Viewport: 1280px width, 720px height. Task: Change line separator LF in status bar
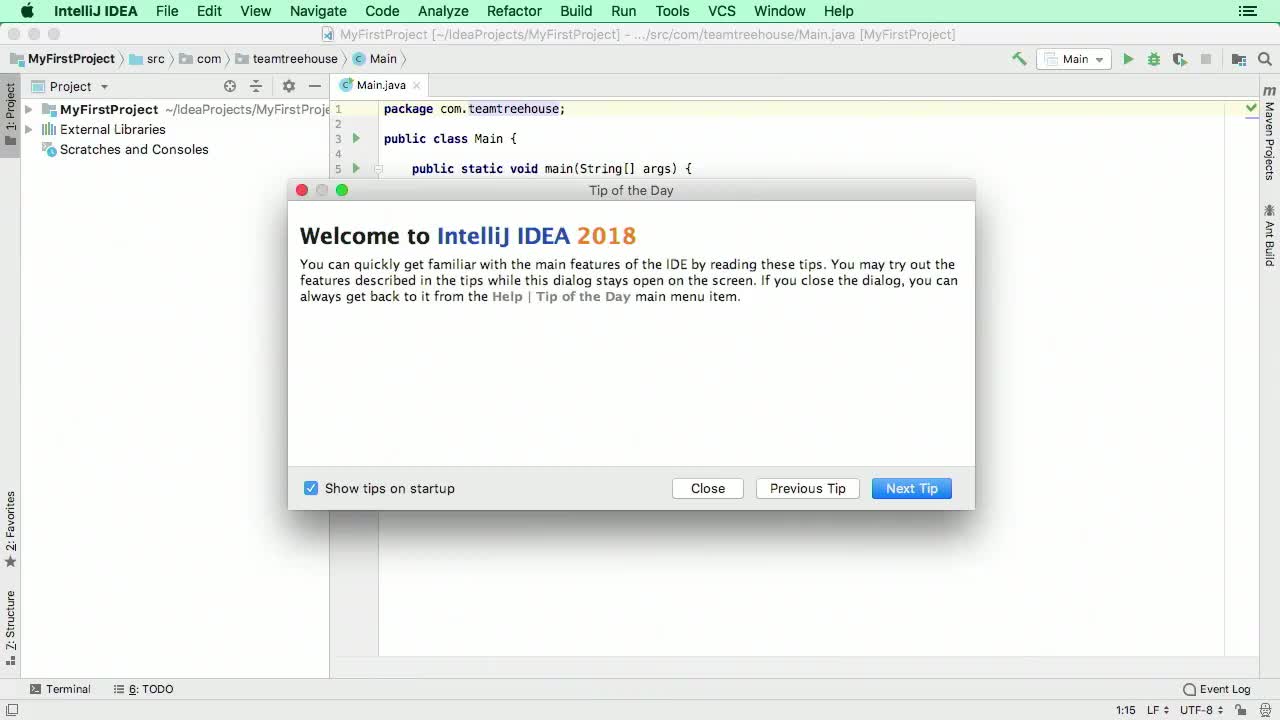[1158, 710]
